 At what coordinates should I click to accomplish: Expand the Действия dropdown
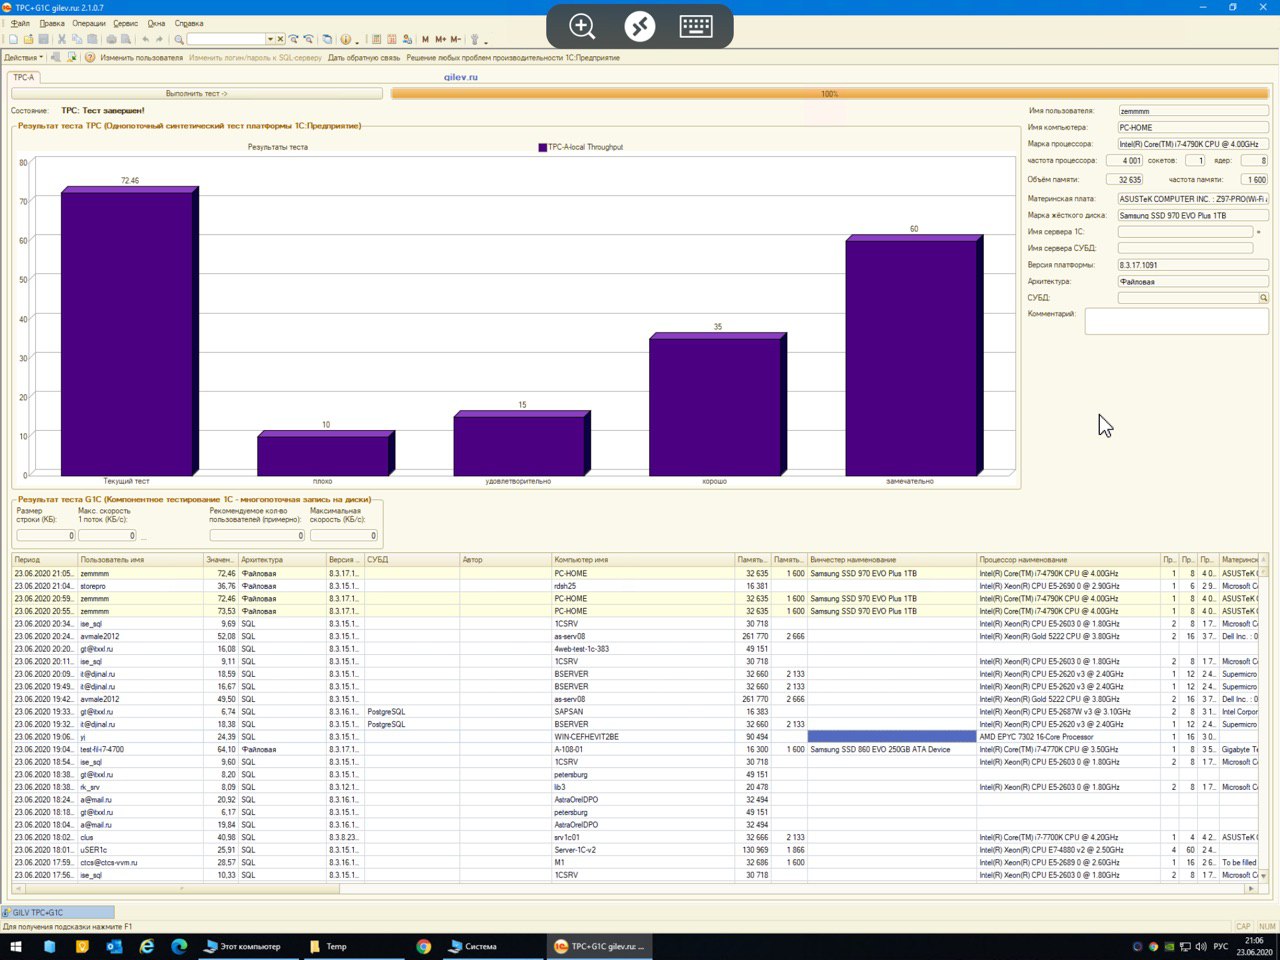tap(24, 57)
